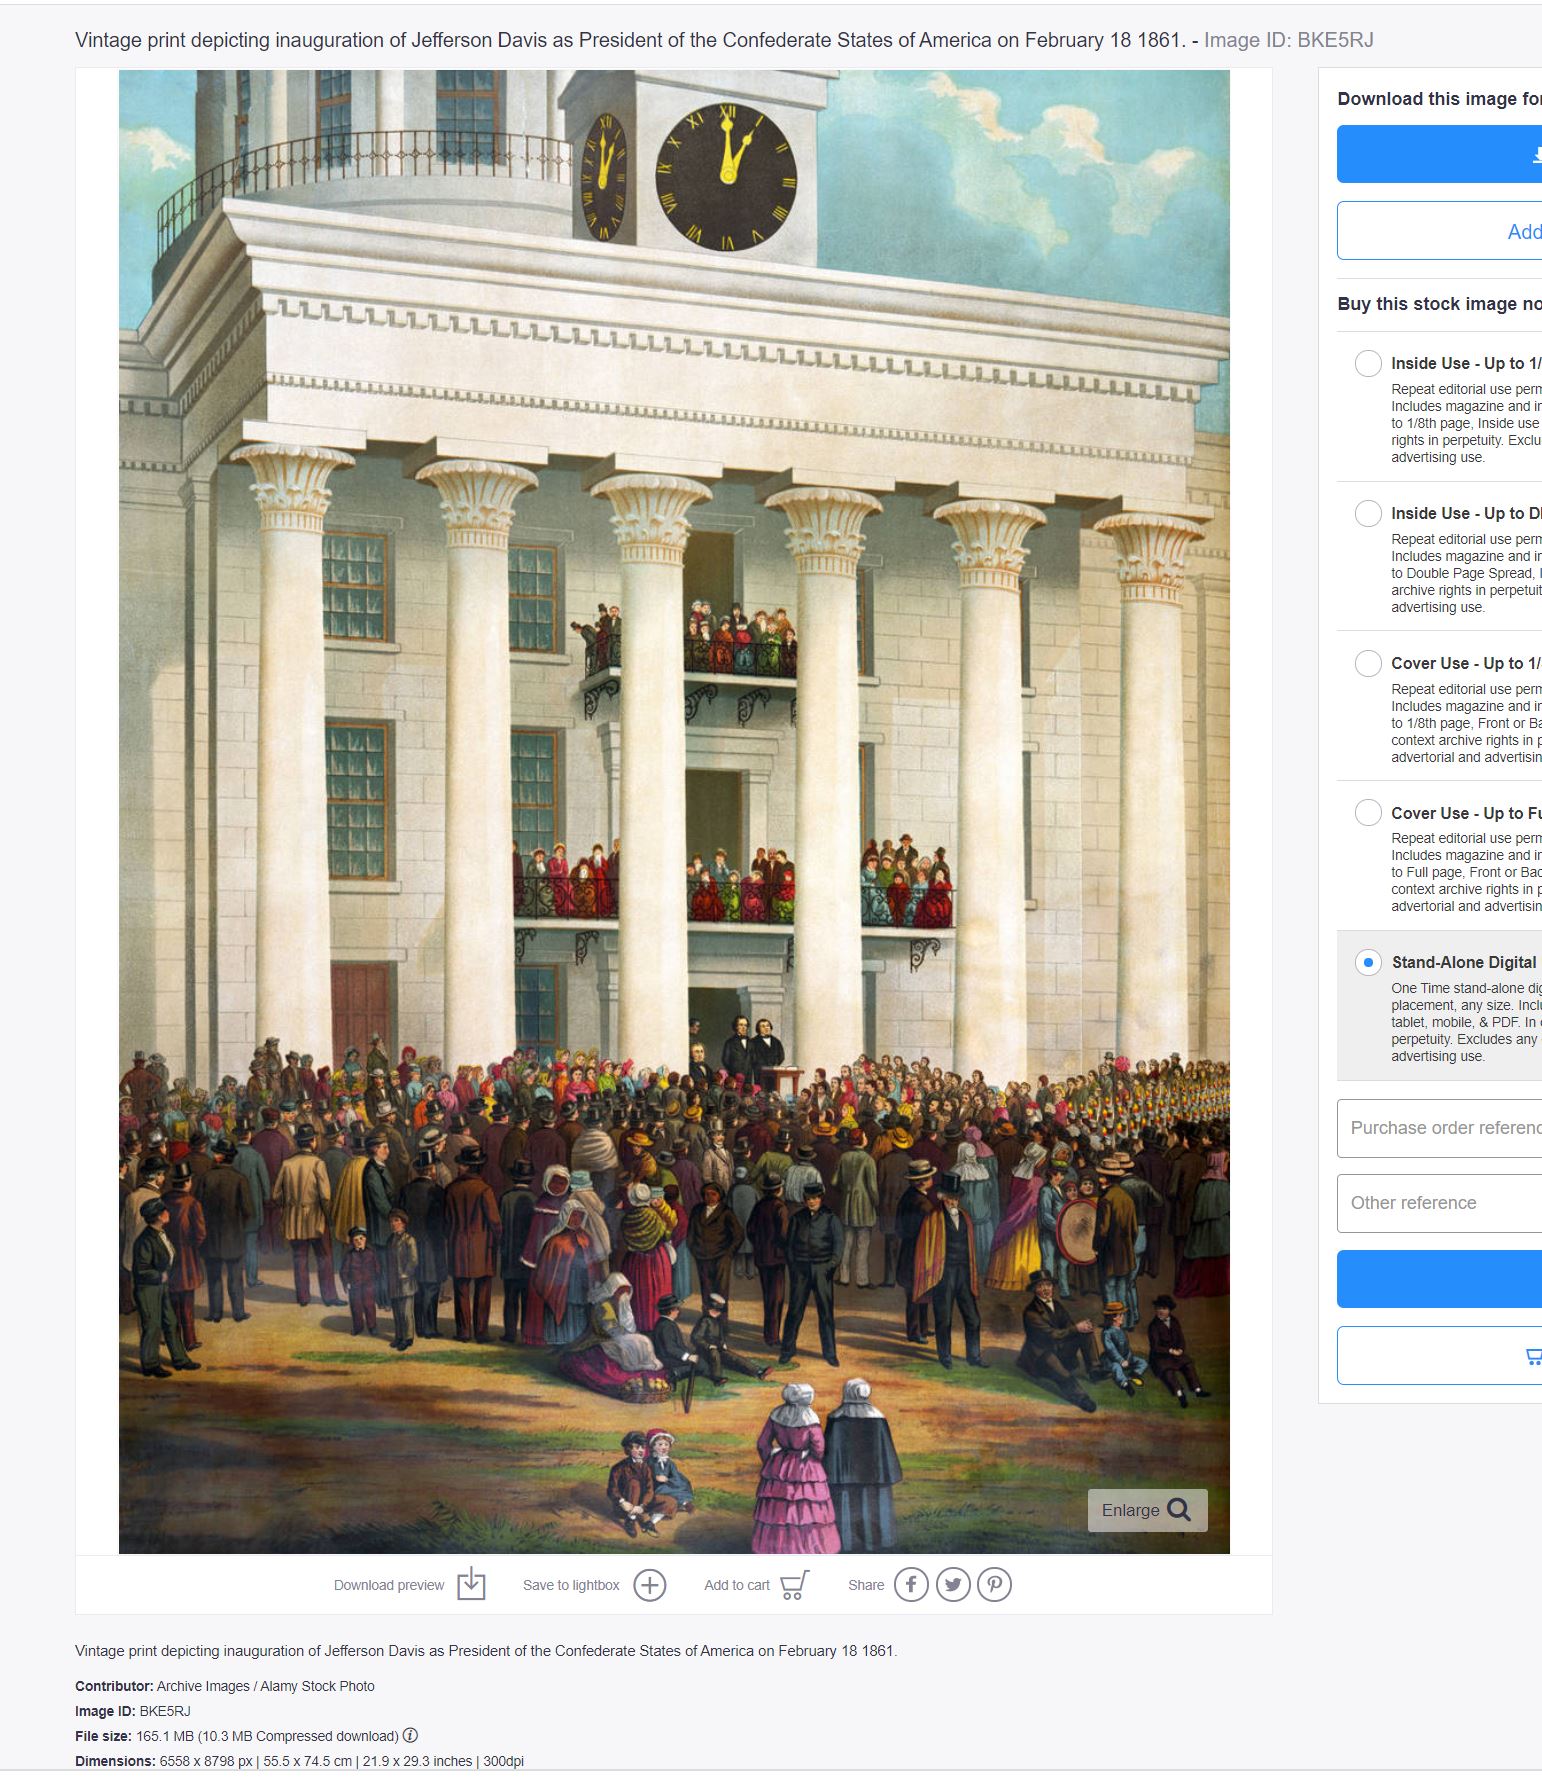Click the Add to cart icon below image
1542x1789 pixels.
pos(794,1584)
